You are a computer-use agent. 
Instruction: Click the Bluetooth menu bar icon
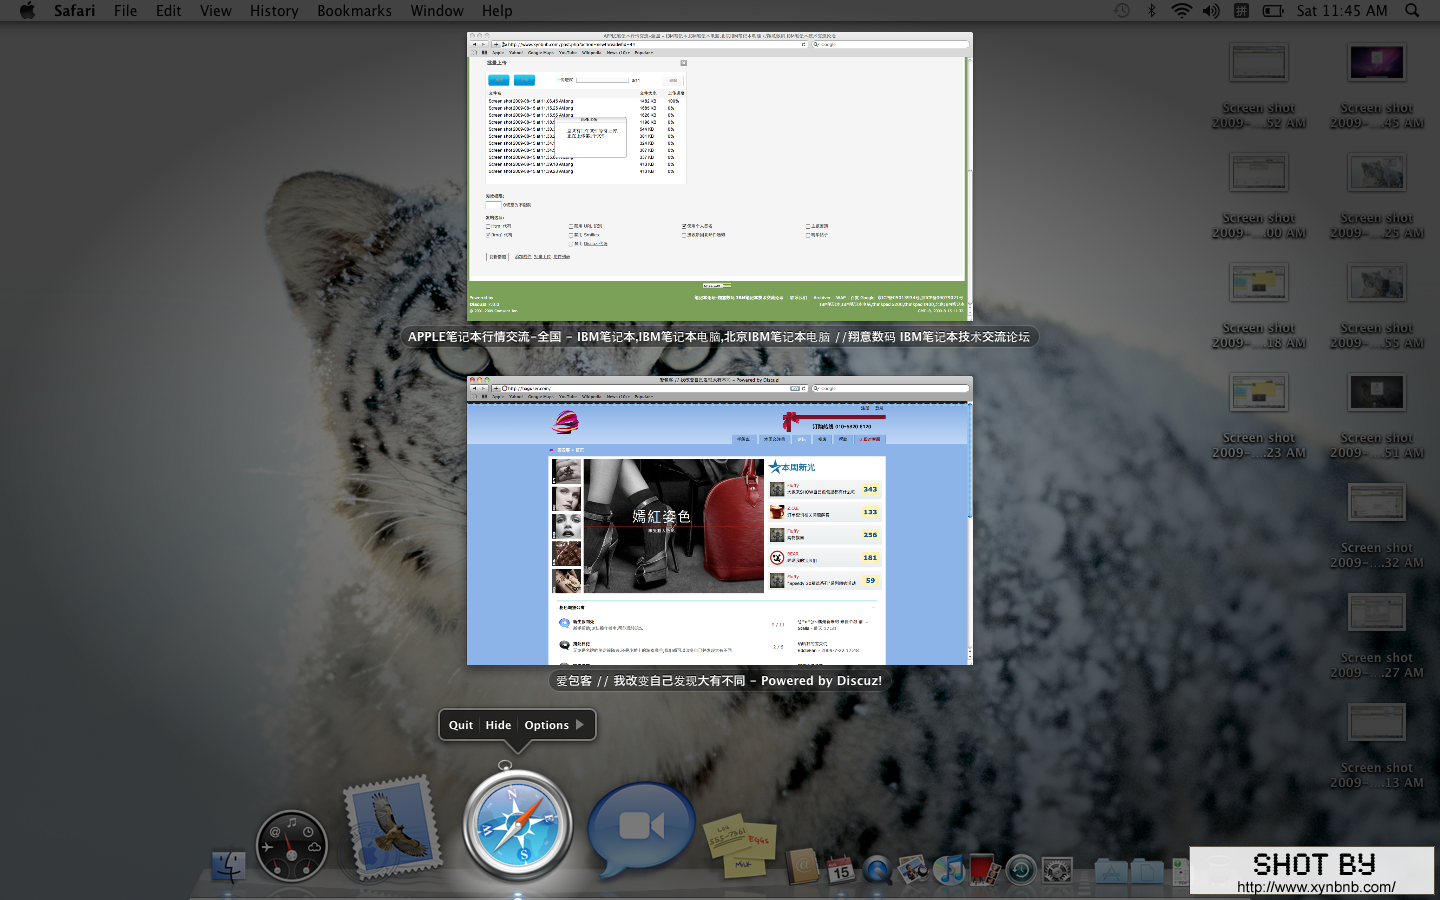pos(1151,11)
